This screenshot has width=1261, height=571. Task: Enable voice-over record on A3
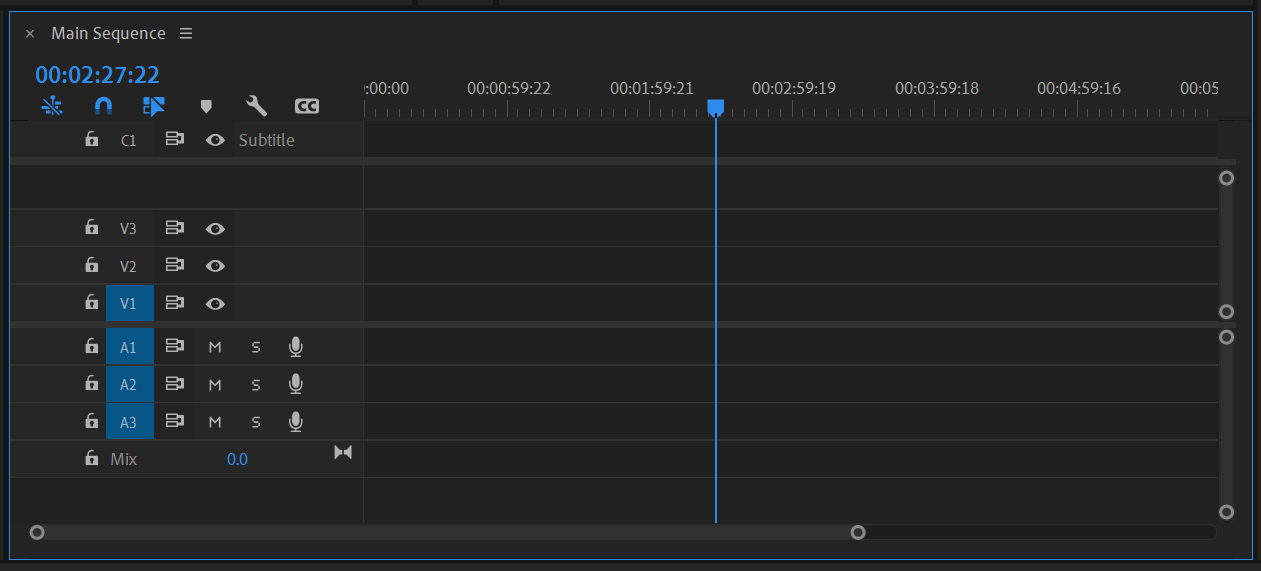pyautogui.click(x=295, y=421)
